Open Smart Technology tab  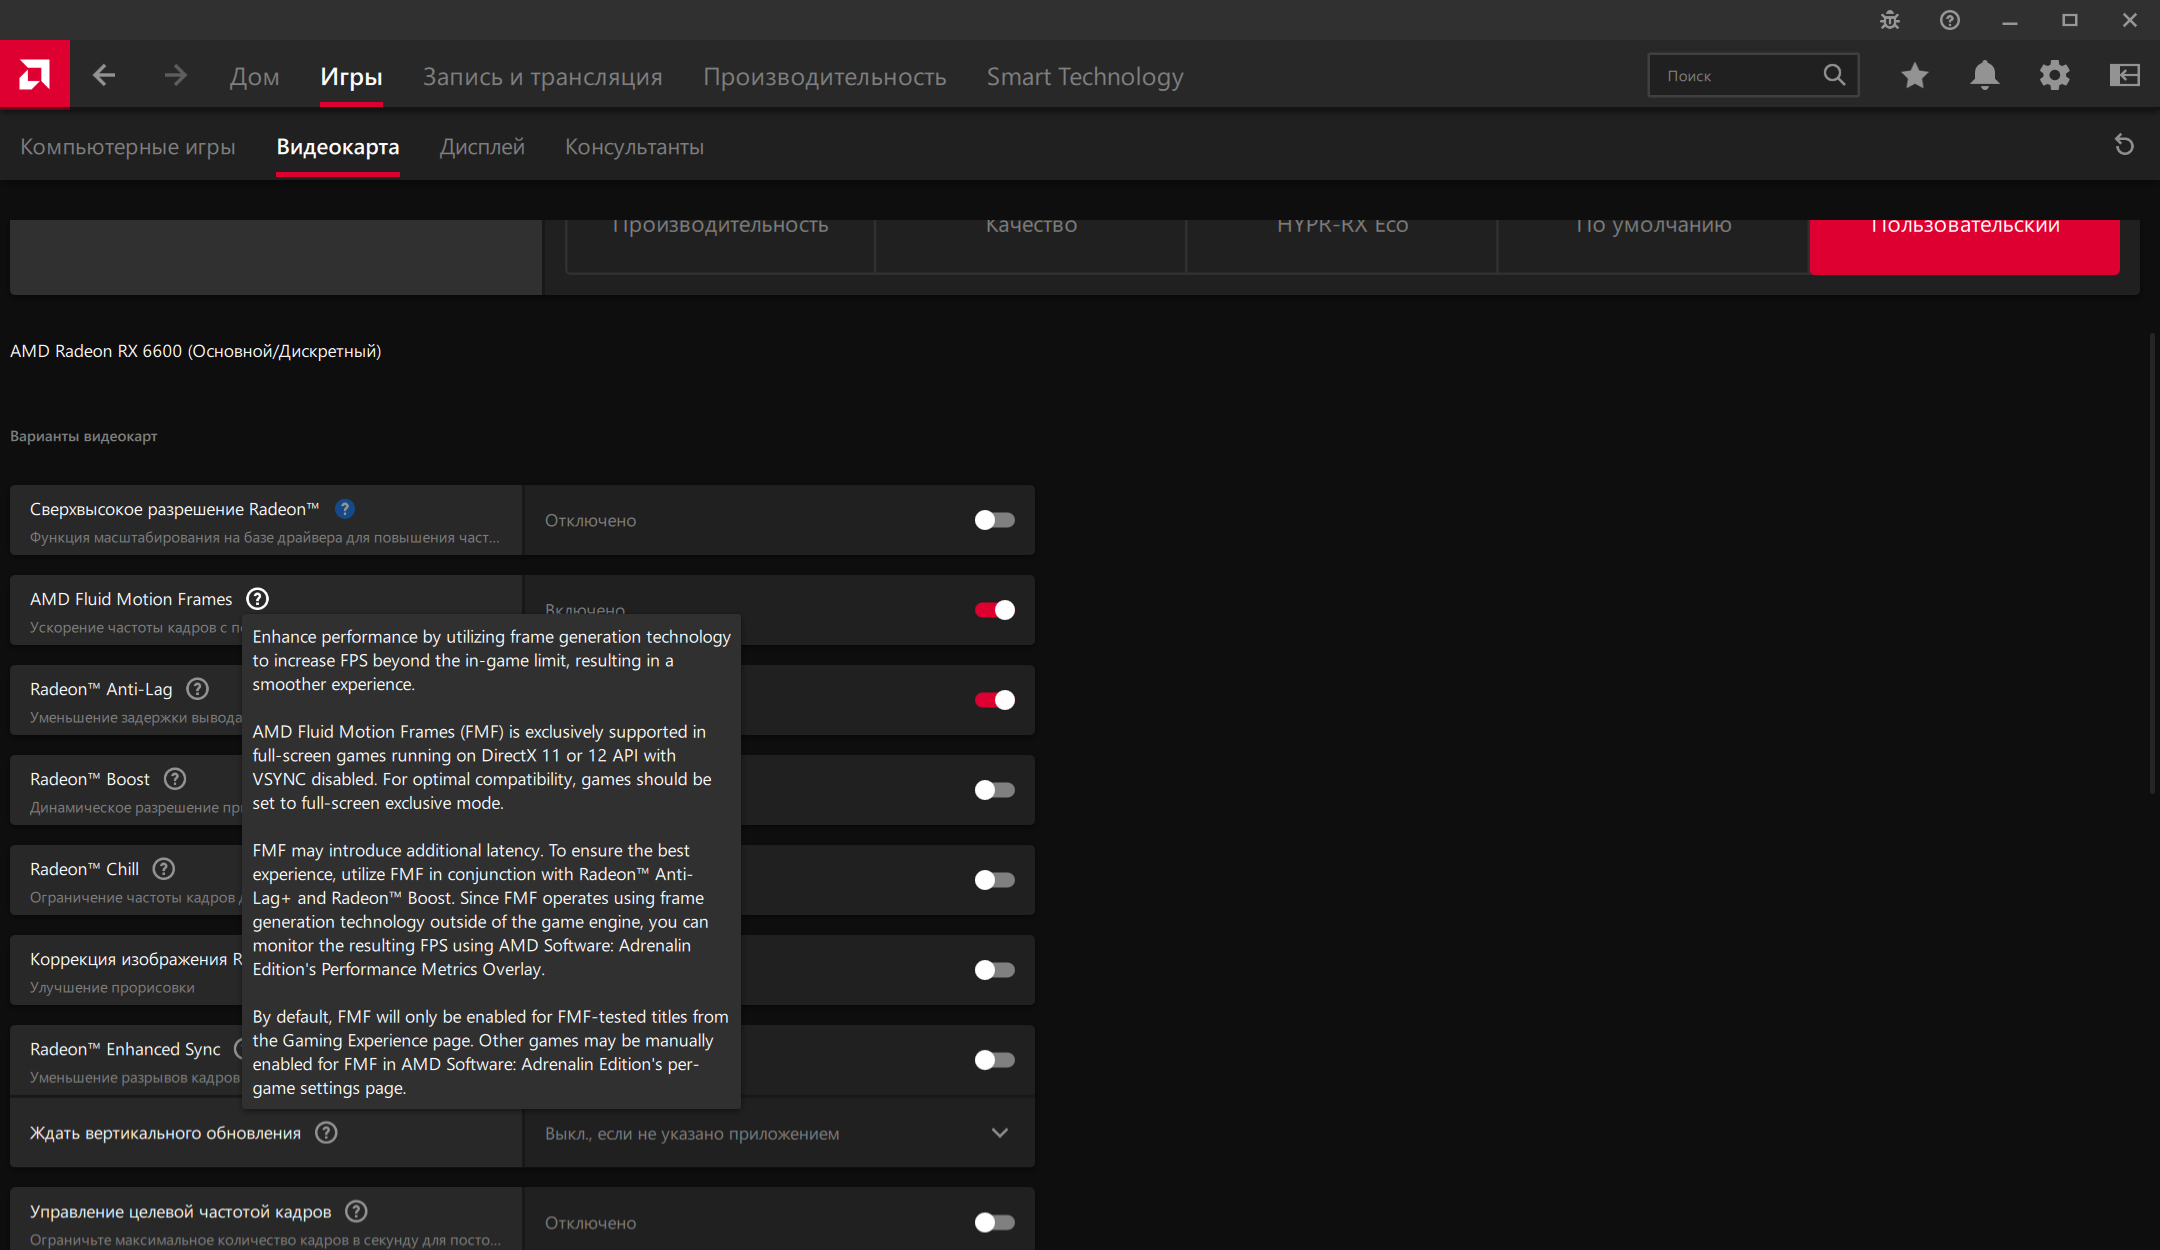[x=1085, y=76]
